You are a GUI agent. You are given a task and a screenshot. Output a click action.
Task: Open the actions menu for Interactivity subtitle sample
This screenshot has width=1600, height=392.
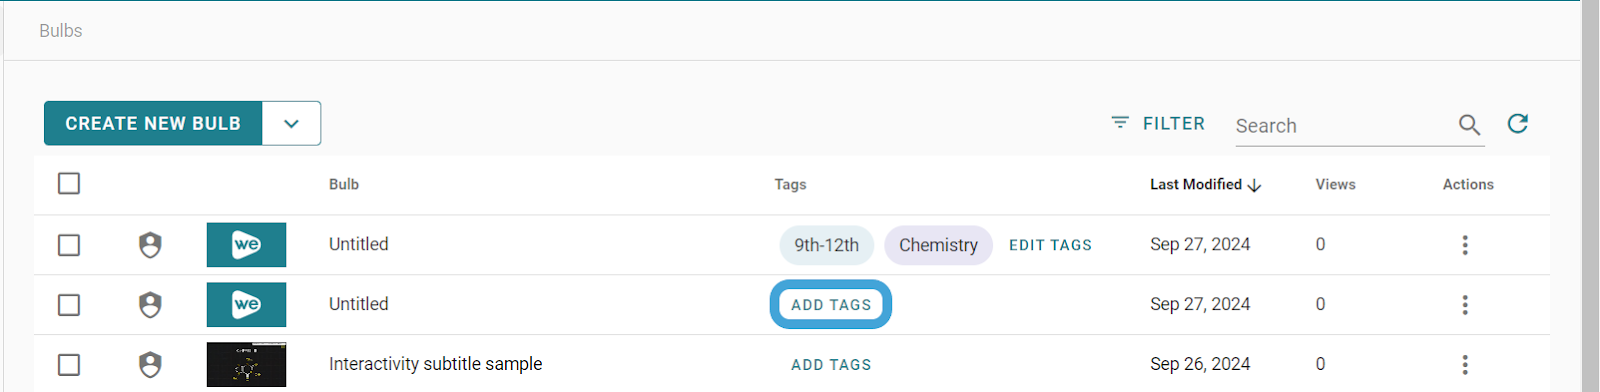tap(1465, 365)
